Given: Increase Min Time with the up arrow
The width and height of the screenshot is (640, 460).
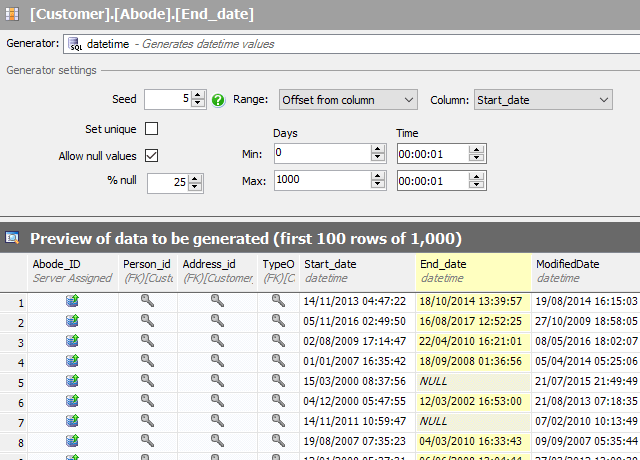Looking at the screenshot, I should pos(476,149).
